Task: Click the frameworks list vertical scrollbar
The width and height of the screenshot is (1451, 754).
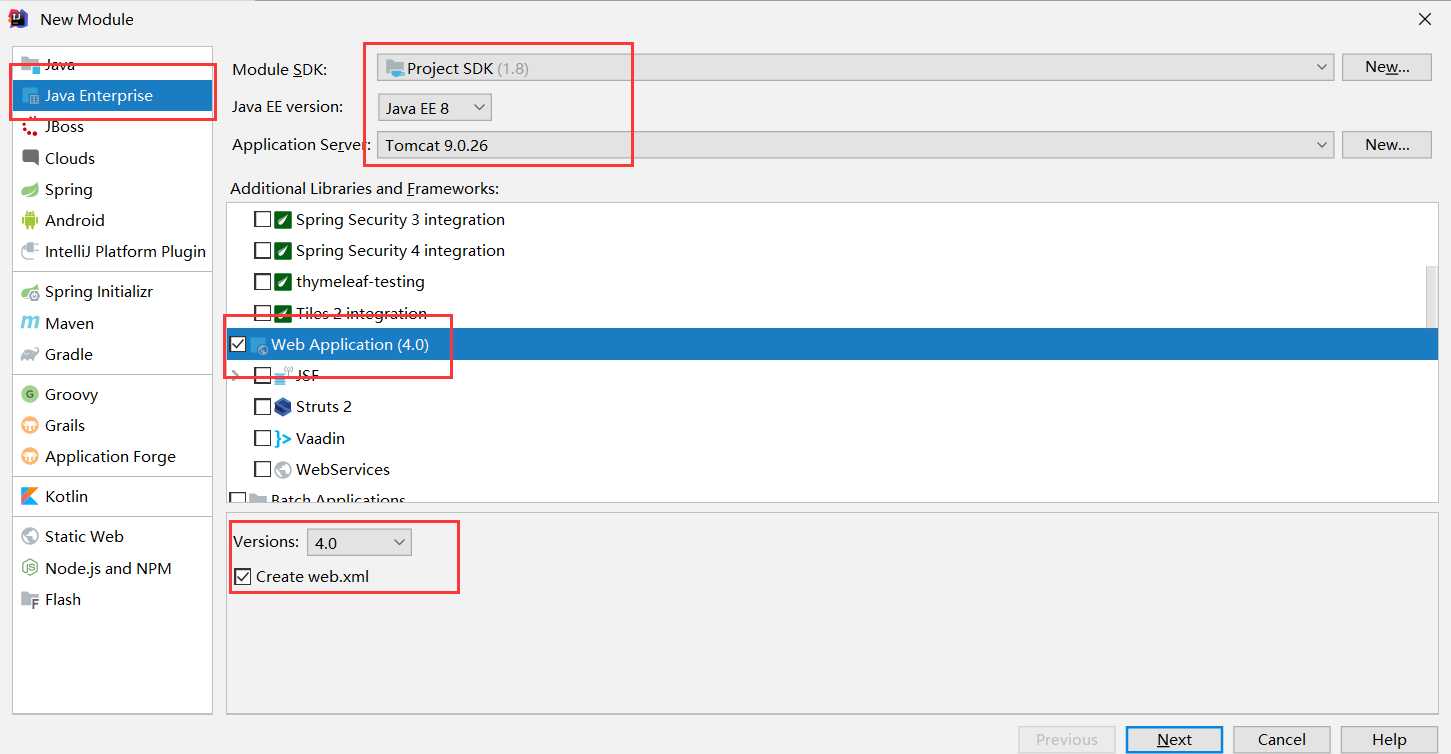Action: pos(1431,295)
